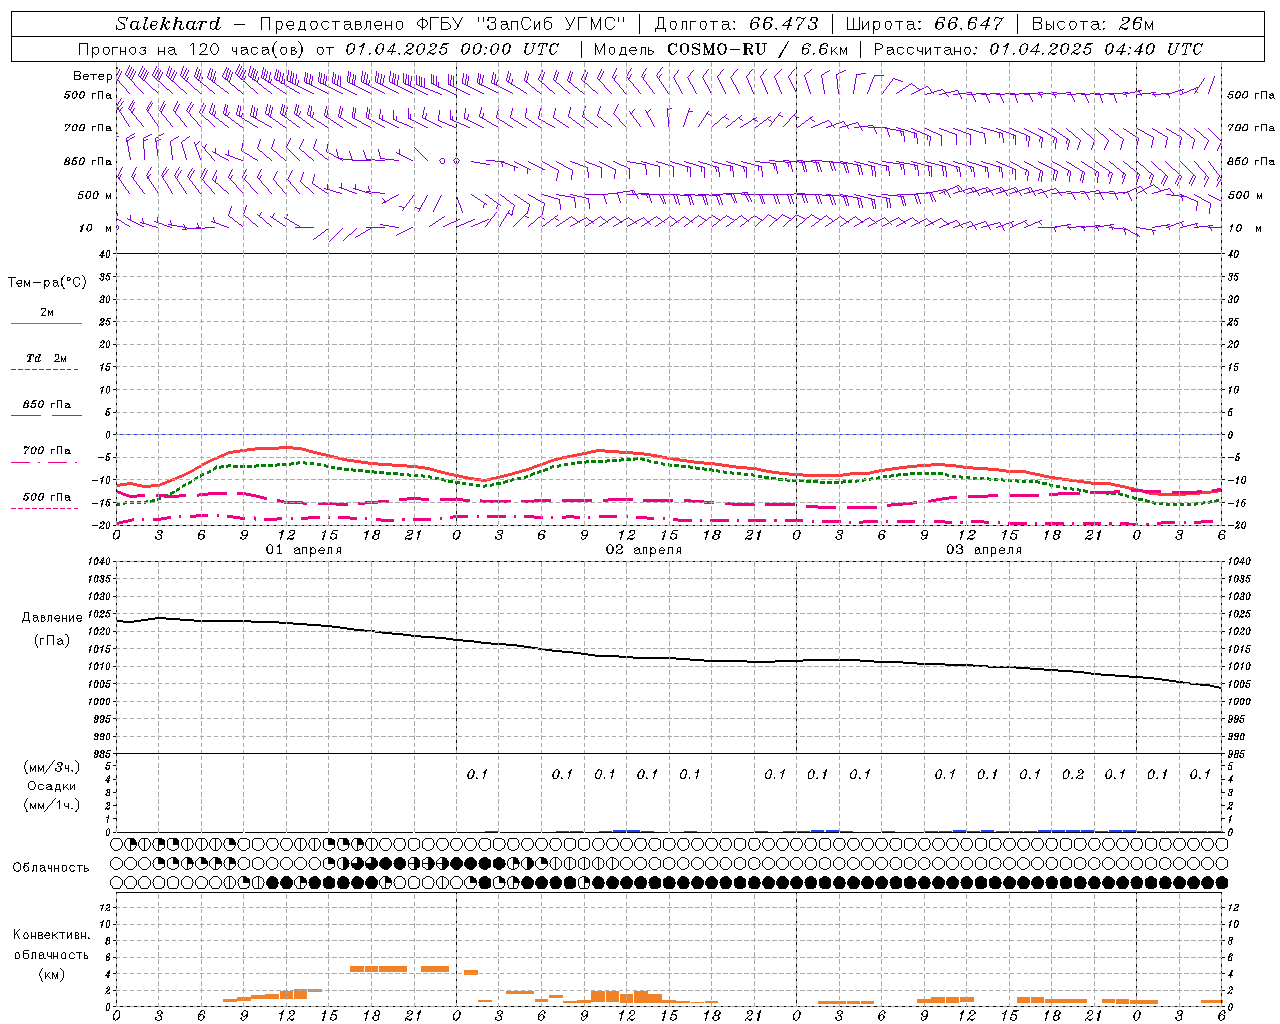The image size is (1280, 1024).
Task: Click the Давление pressure panel label
Action: tap(52, 618)
